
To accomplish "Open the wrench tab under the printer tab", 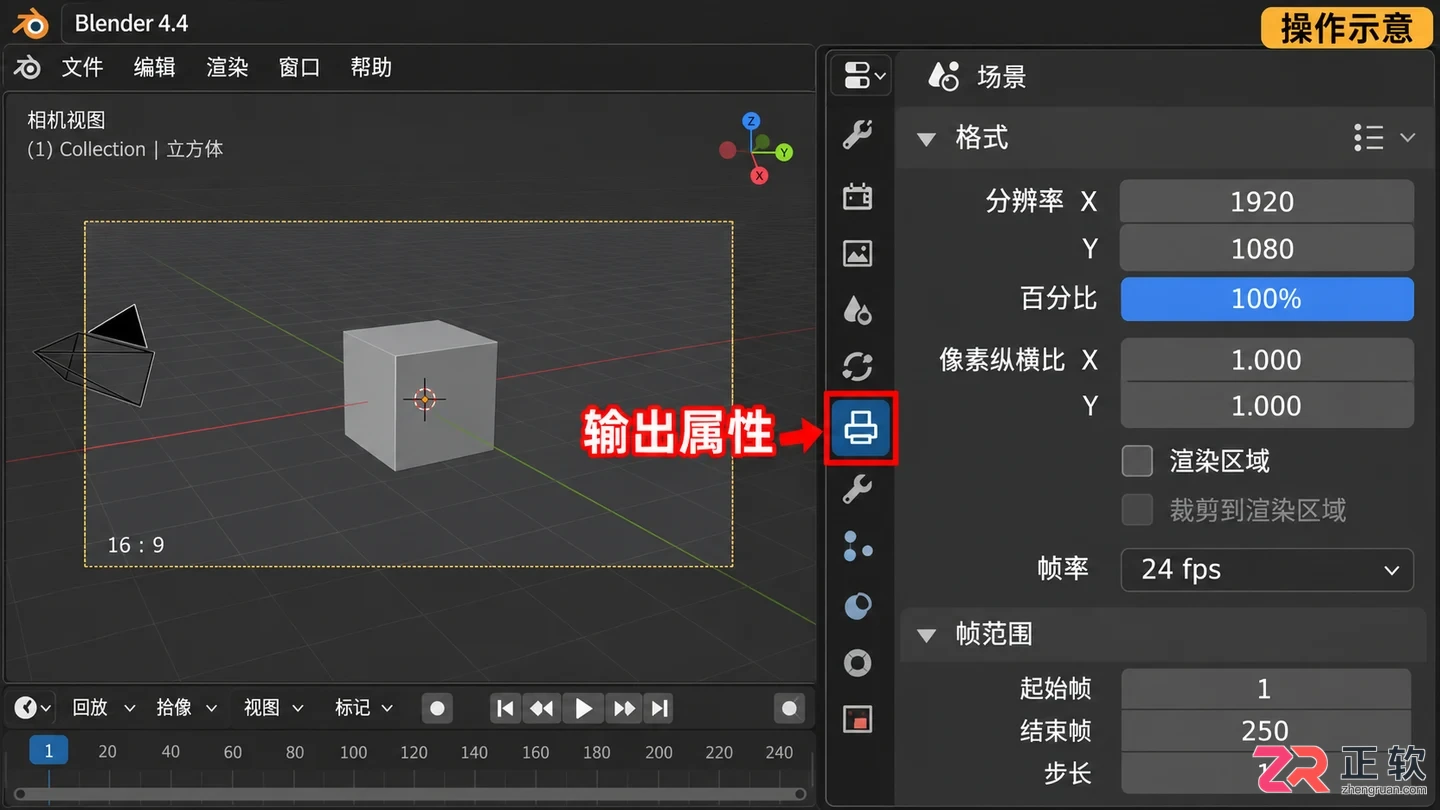I will point(857,489).
